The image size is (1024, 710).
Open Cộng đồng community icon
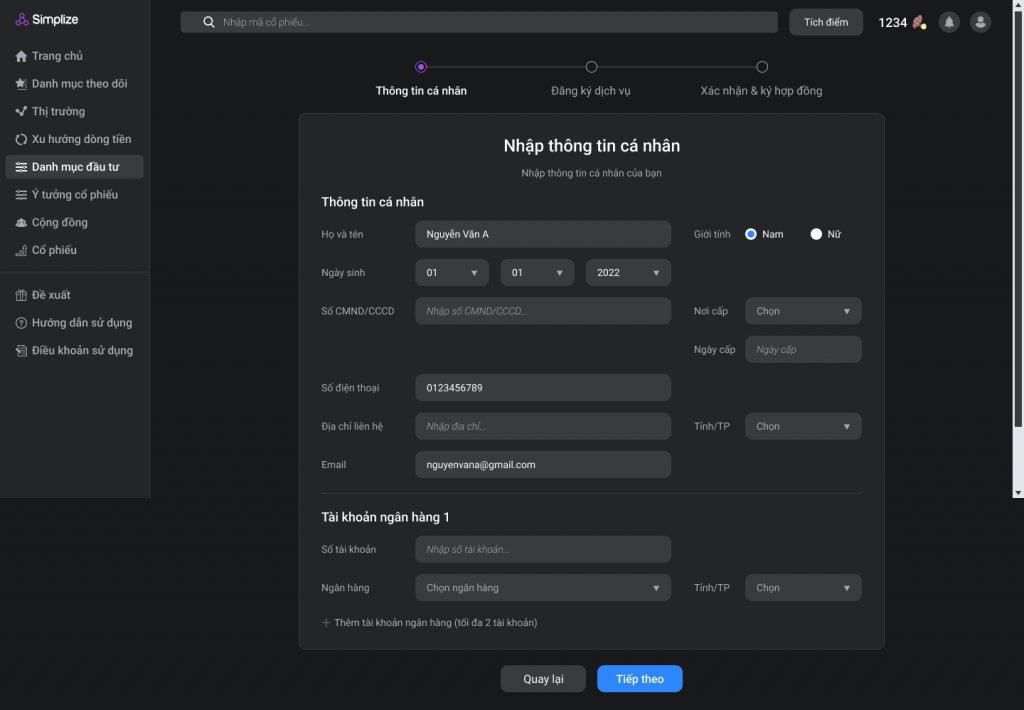click(22, 223)
